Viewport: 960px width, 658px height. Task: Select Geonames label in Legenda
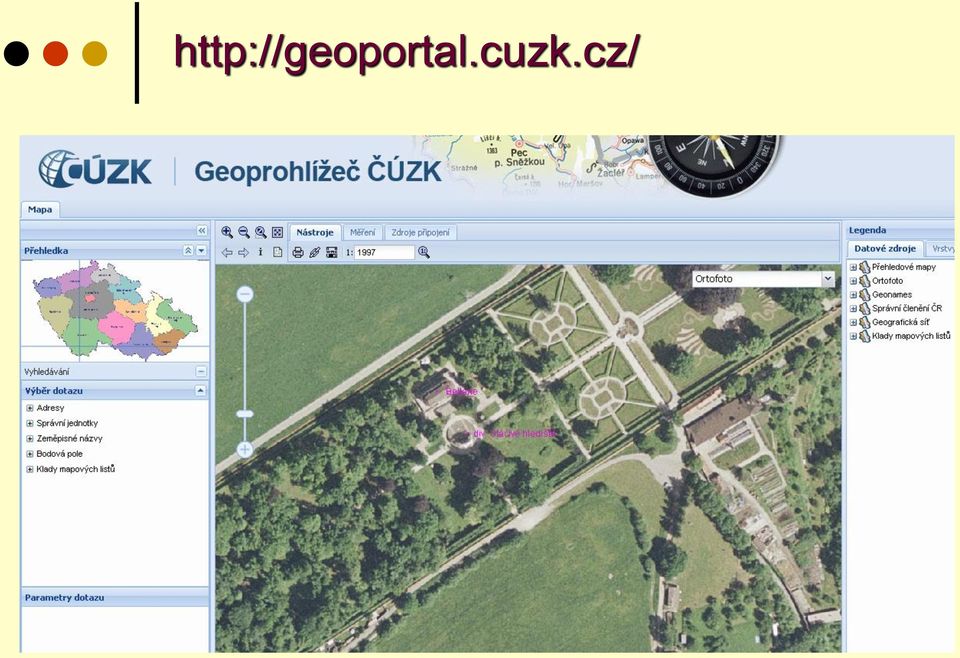pos(891,294)
